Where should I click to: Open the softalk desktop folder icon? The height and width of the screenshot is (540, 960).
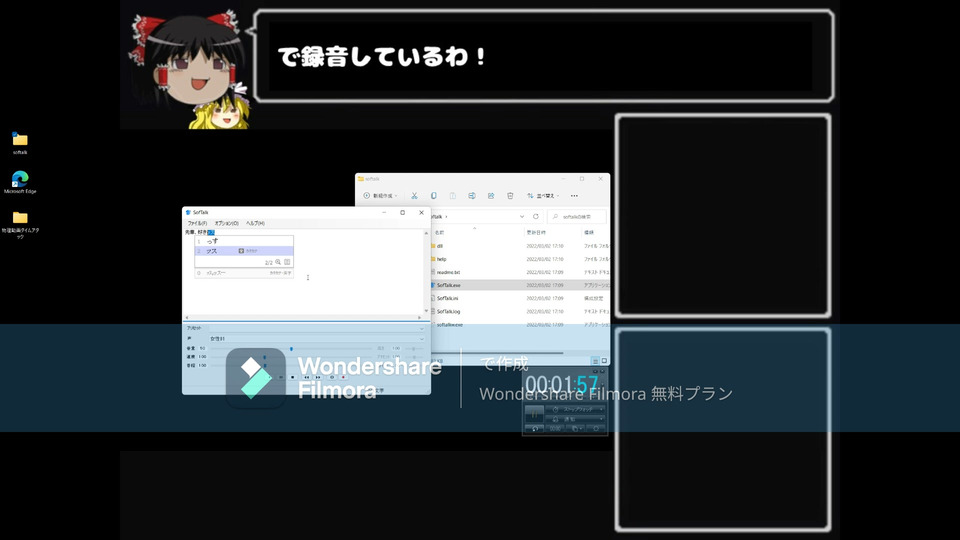[20, 144]
